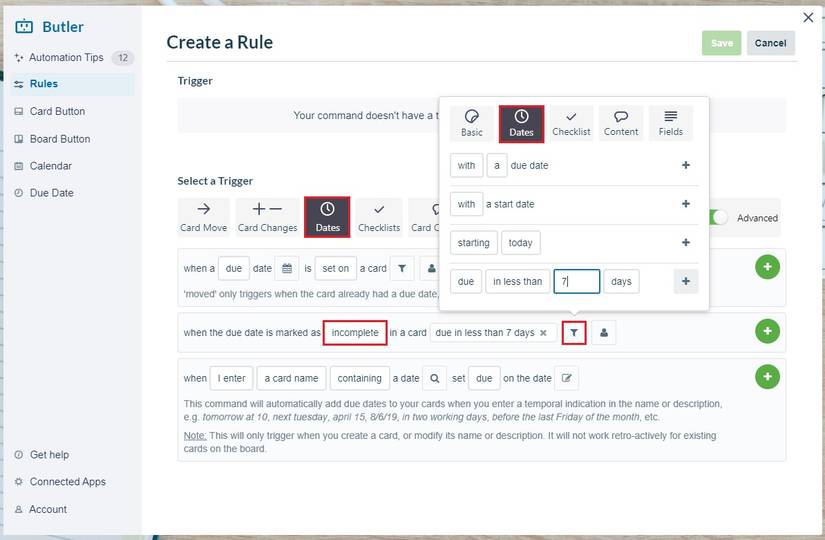The width and height of the screenshot is (825, 540).
Task: Toggle 'a' option before due date
Action: click(497, 165)
